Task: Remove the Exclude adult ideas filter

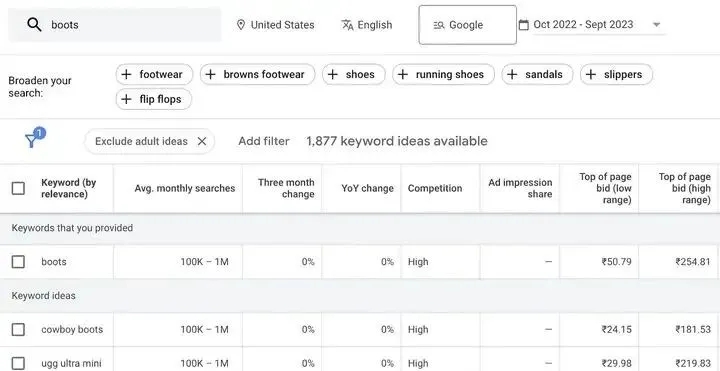Action: (x=202, y=141)
